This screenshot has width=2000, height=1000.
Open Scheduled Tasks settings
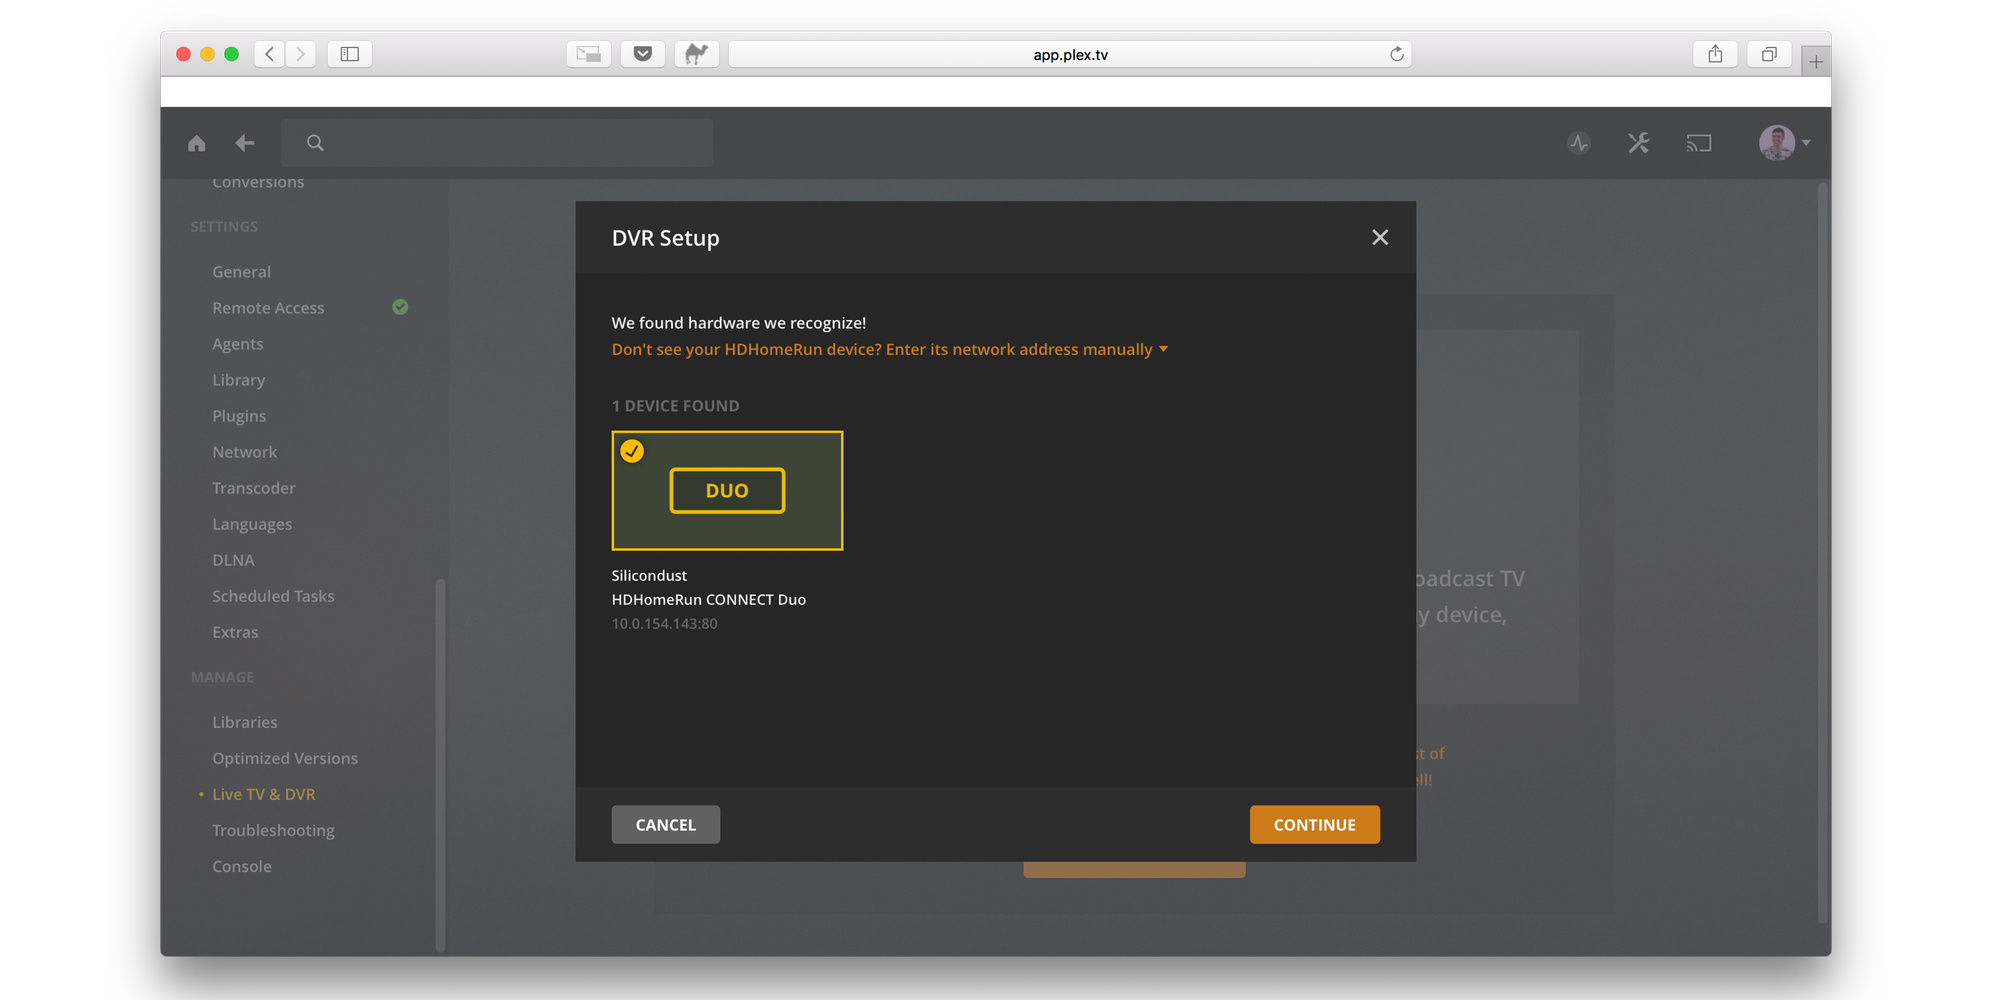pos(272,595)
